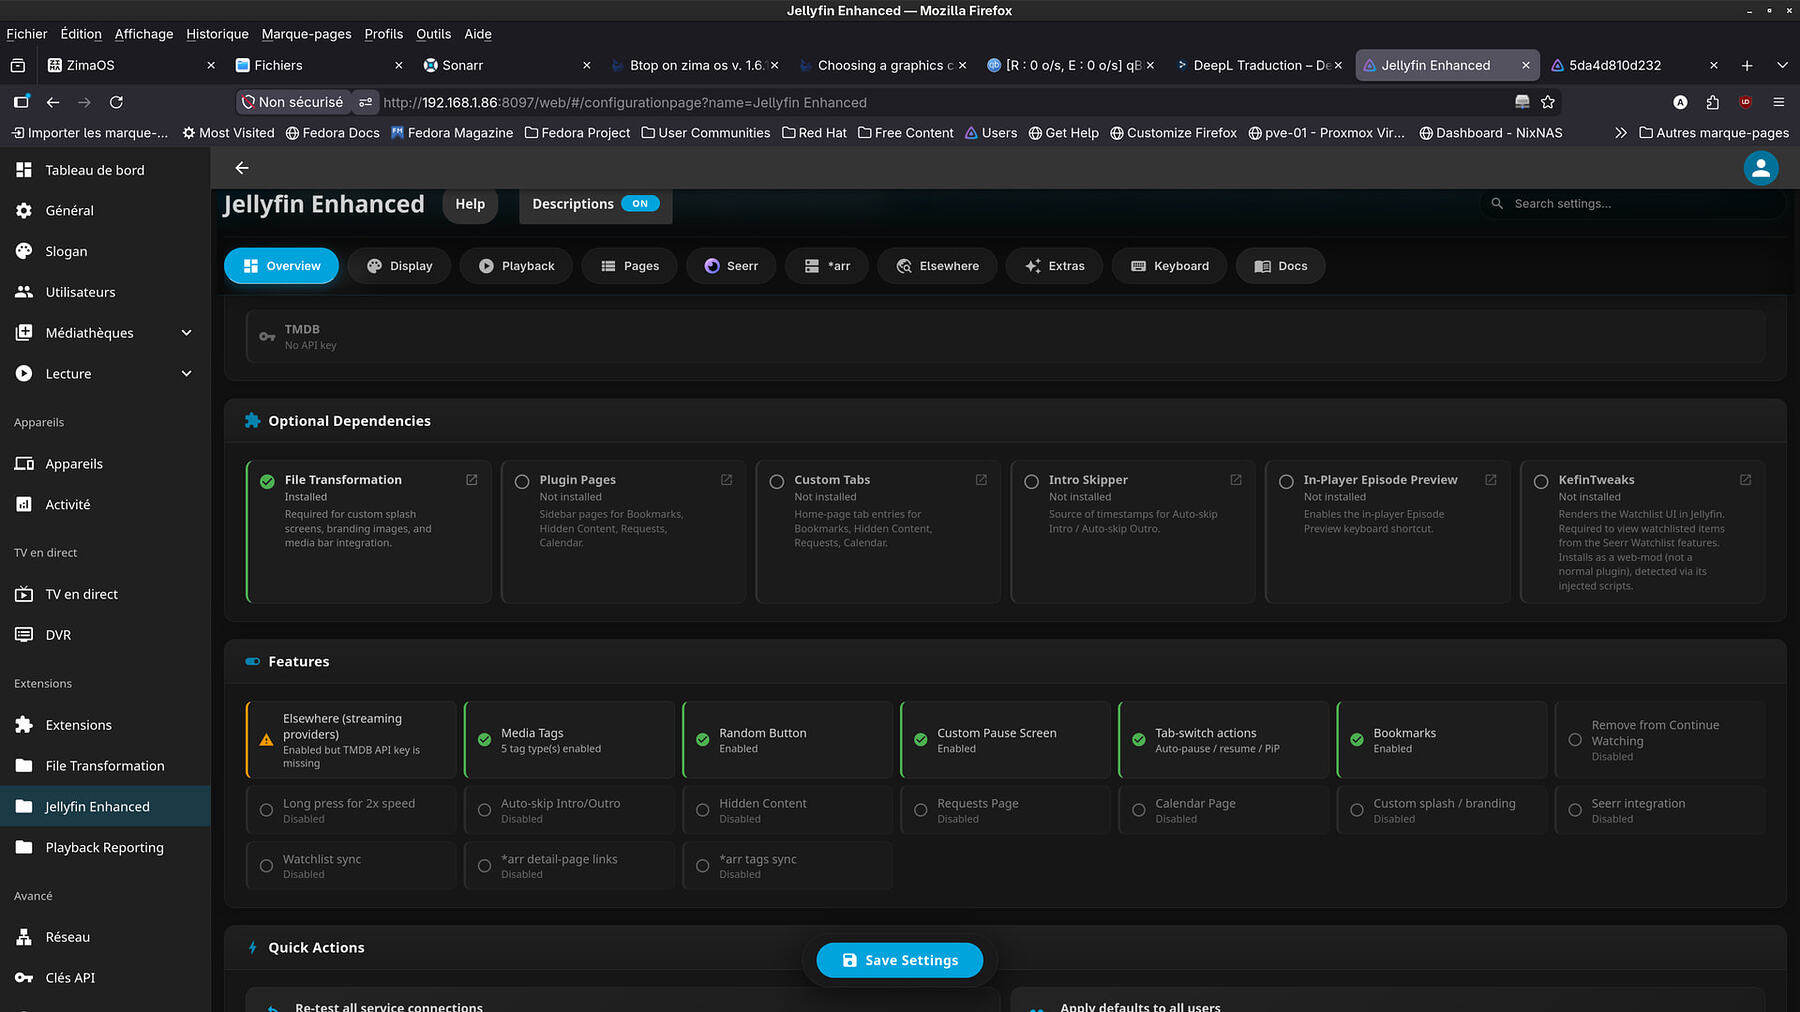The height and width of the screenshot is (1012, 1800).
Task: Click the Utilisateurs people icon
Action: click(24, 292)
